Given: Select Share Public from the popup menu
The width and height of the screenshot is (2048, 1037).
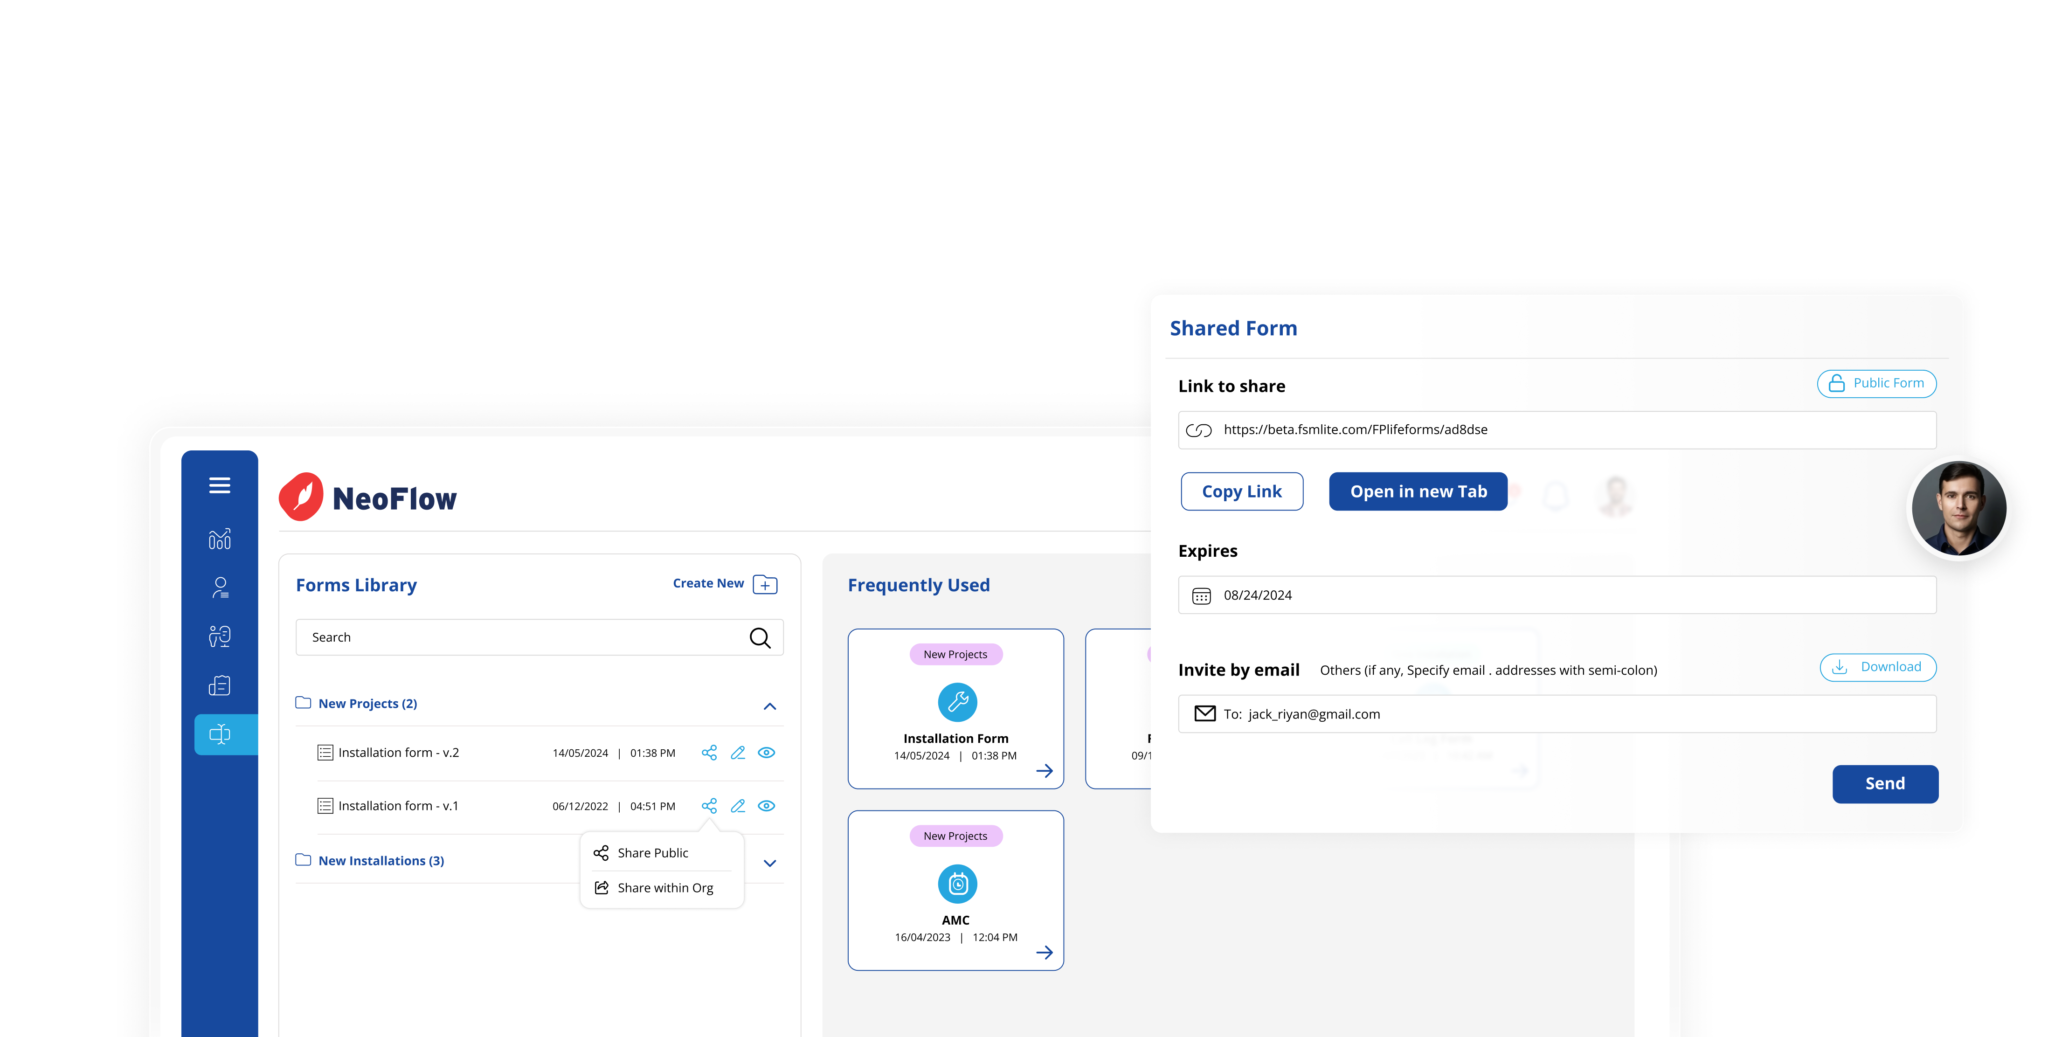Looking at the screenshot, I should pyautogui.click(x=653, y=853).
